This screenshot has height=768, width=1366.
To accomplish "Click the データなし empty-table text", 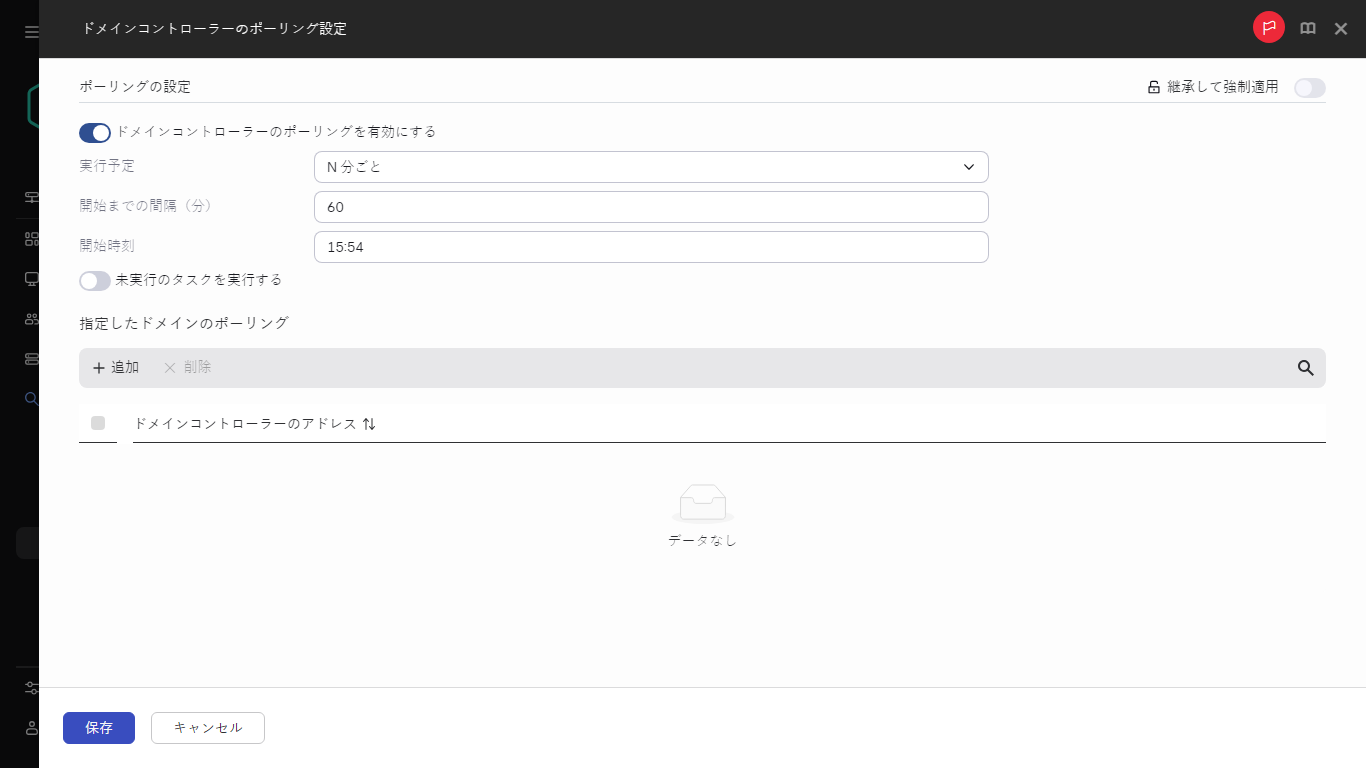I will pyautogui.click(x=702, y=540).
